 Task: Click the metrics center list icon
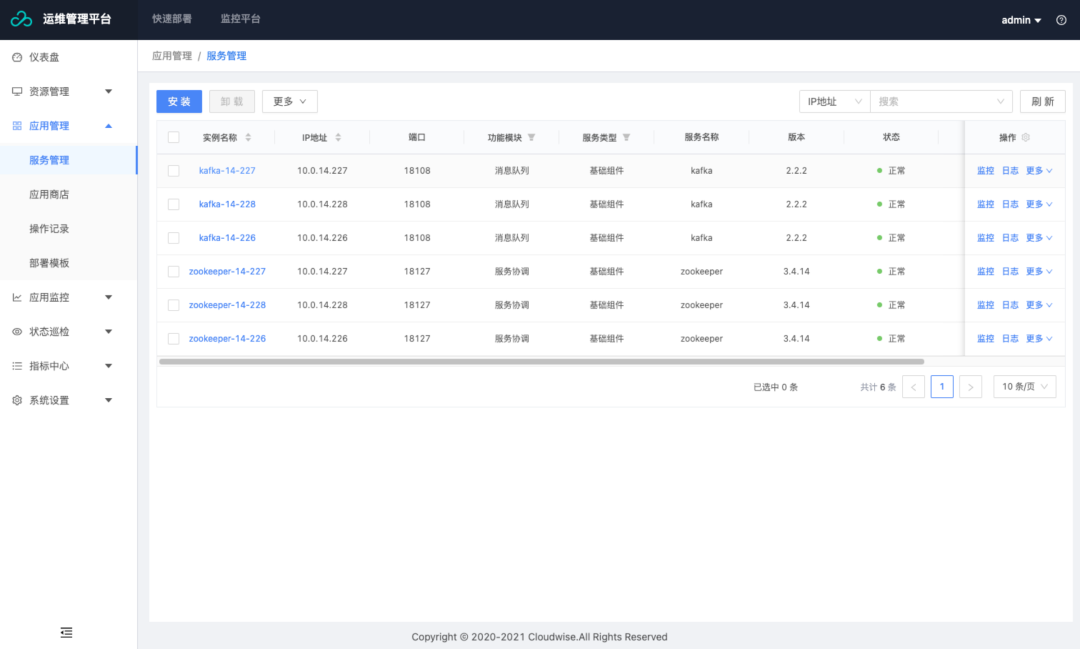tap(17, 367)
